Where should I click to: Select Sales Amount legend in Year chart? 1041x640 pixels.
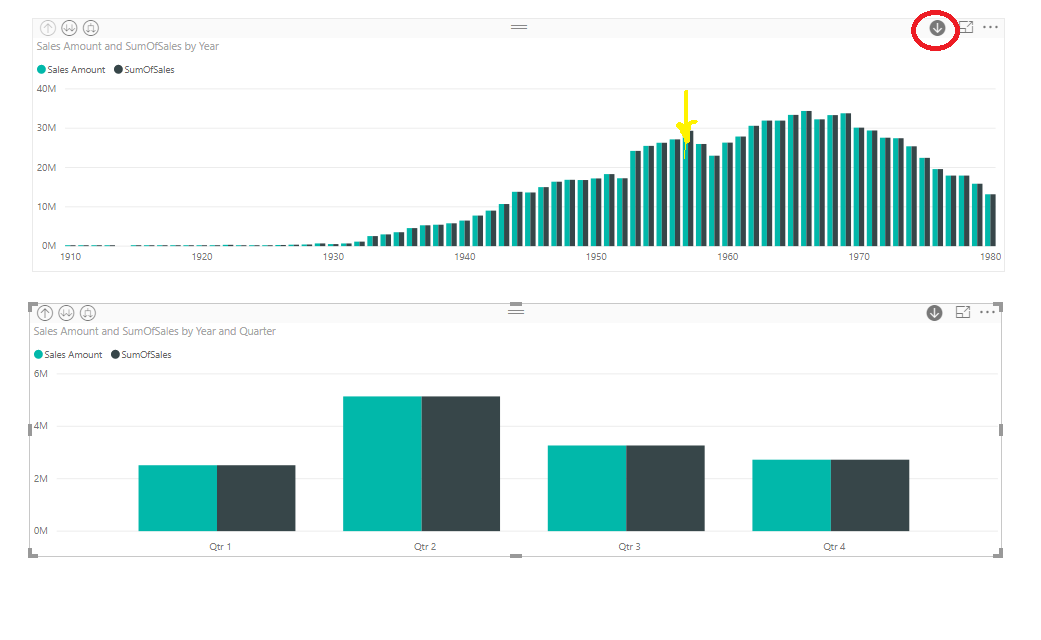coord(71,70)
